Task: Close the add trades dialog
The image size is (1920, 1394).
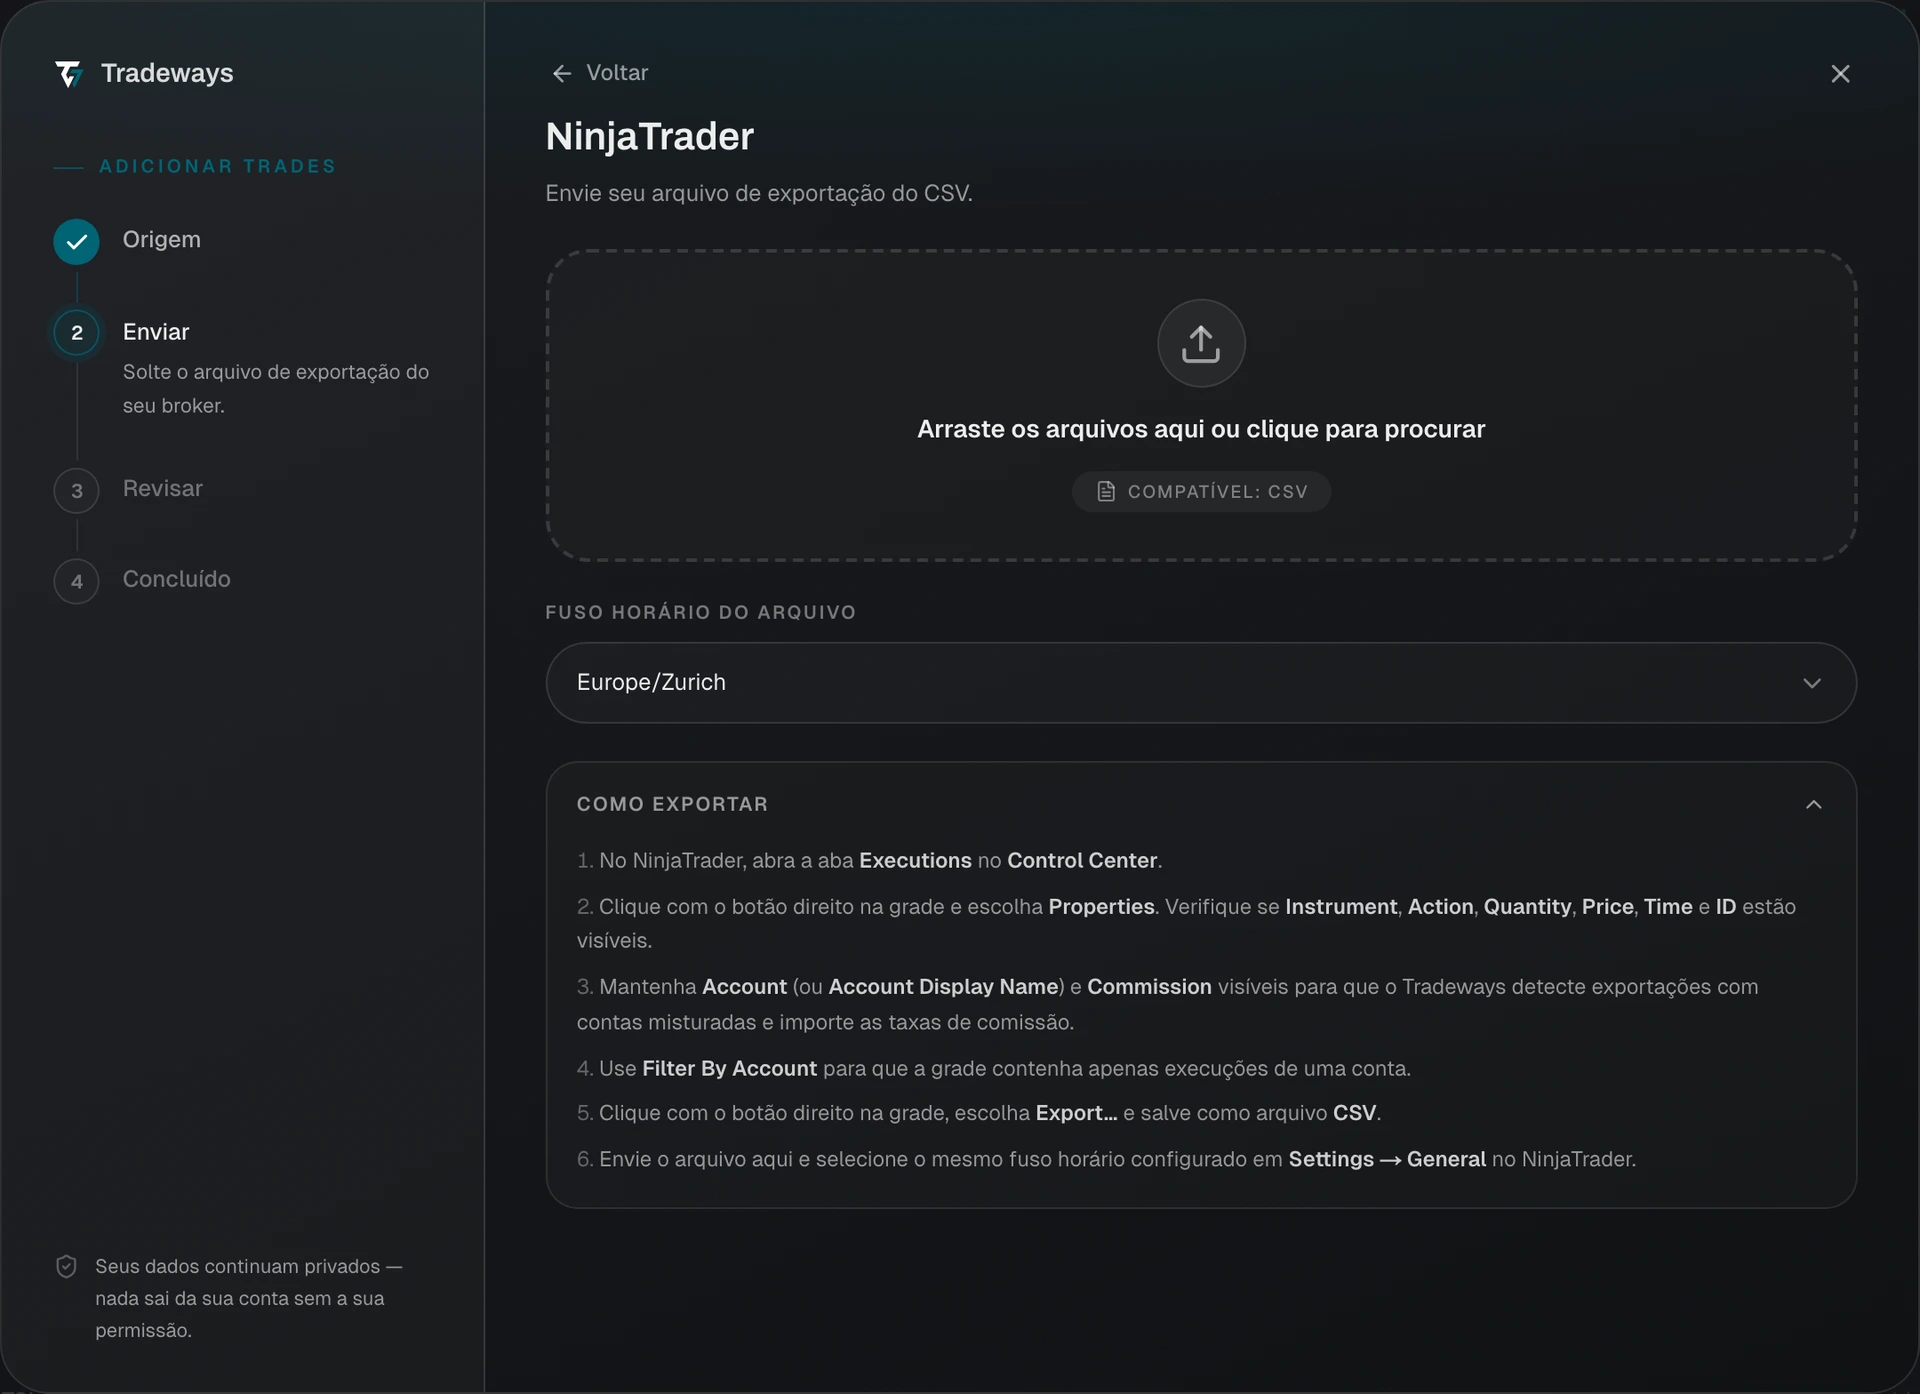Action: (1840, 74)
